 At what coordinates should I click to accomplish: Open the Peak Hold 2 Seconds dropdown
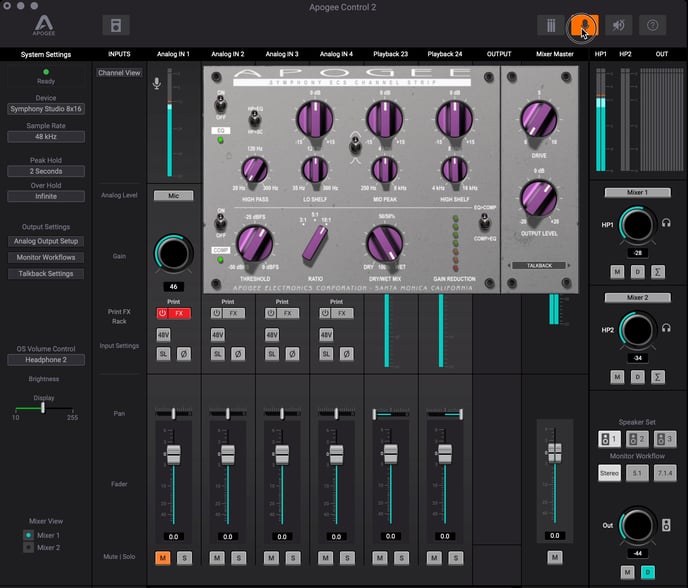coord(46,171)
